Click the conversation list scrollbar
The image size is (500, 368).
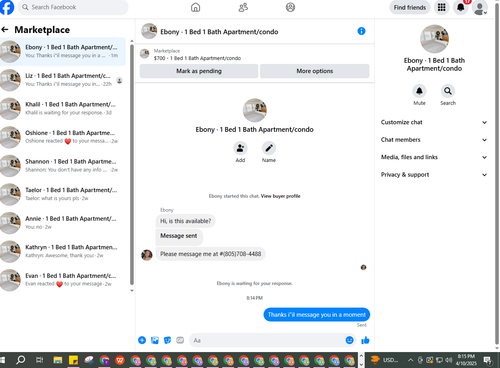tap(132, 165)
